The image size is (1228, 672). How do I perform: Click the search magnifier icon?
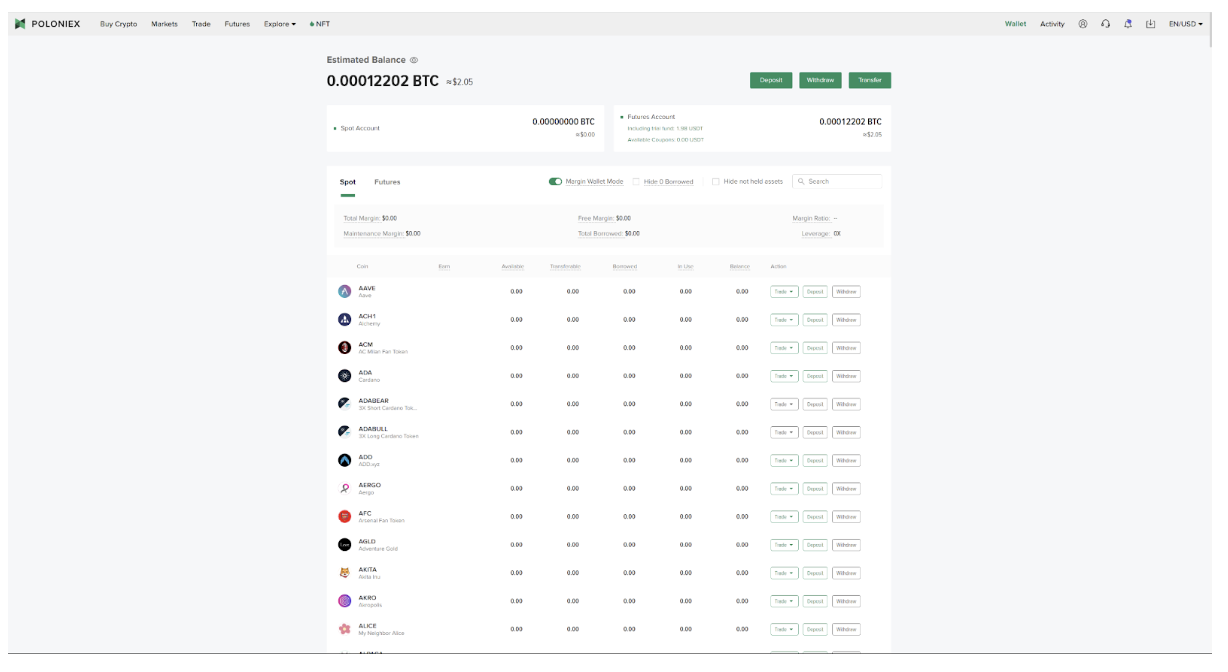tap(802, 182)
